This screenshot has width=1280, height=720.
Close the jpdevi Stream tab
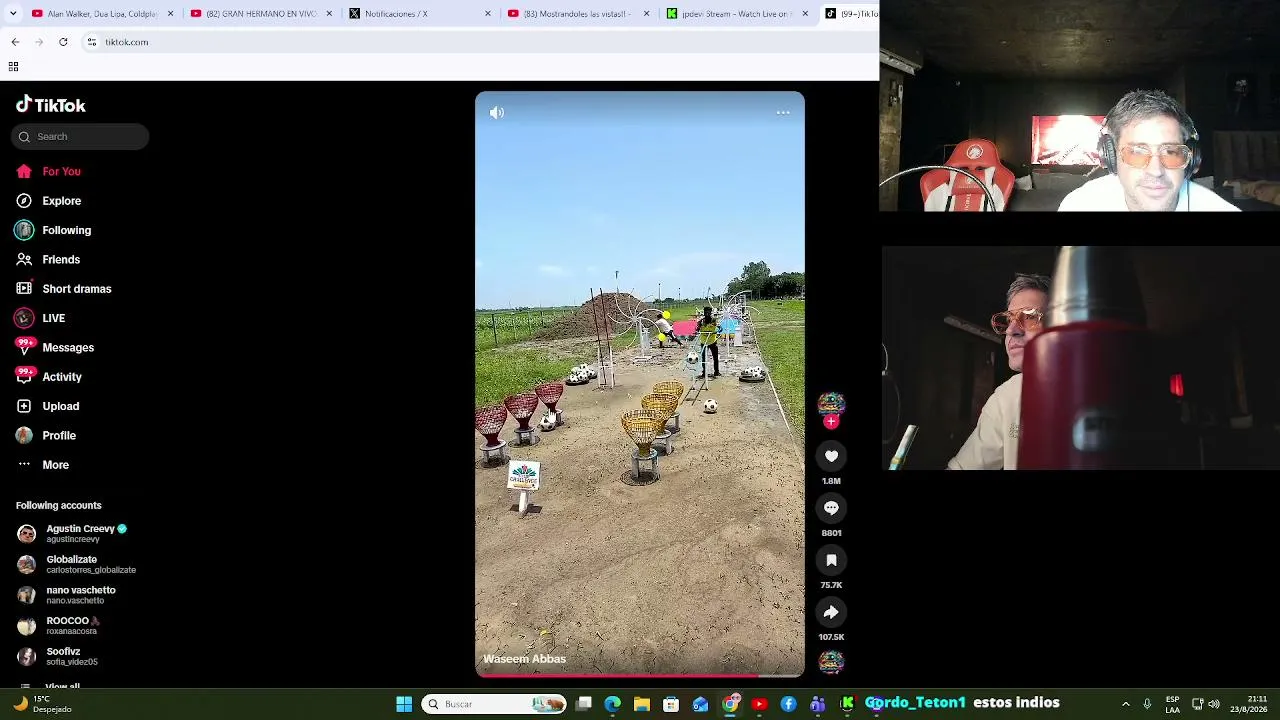pos(805,14)
